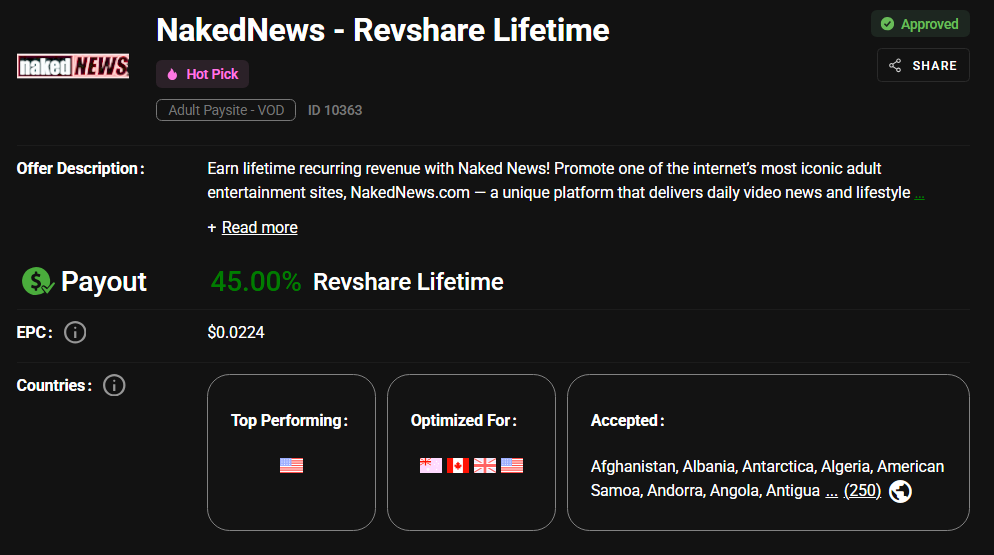Click the Optimized For heading
Viewport: 994px width, 555px height.
click(463, 421)
